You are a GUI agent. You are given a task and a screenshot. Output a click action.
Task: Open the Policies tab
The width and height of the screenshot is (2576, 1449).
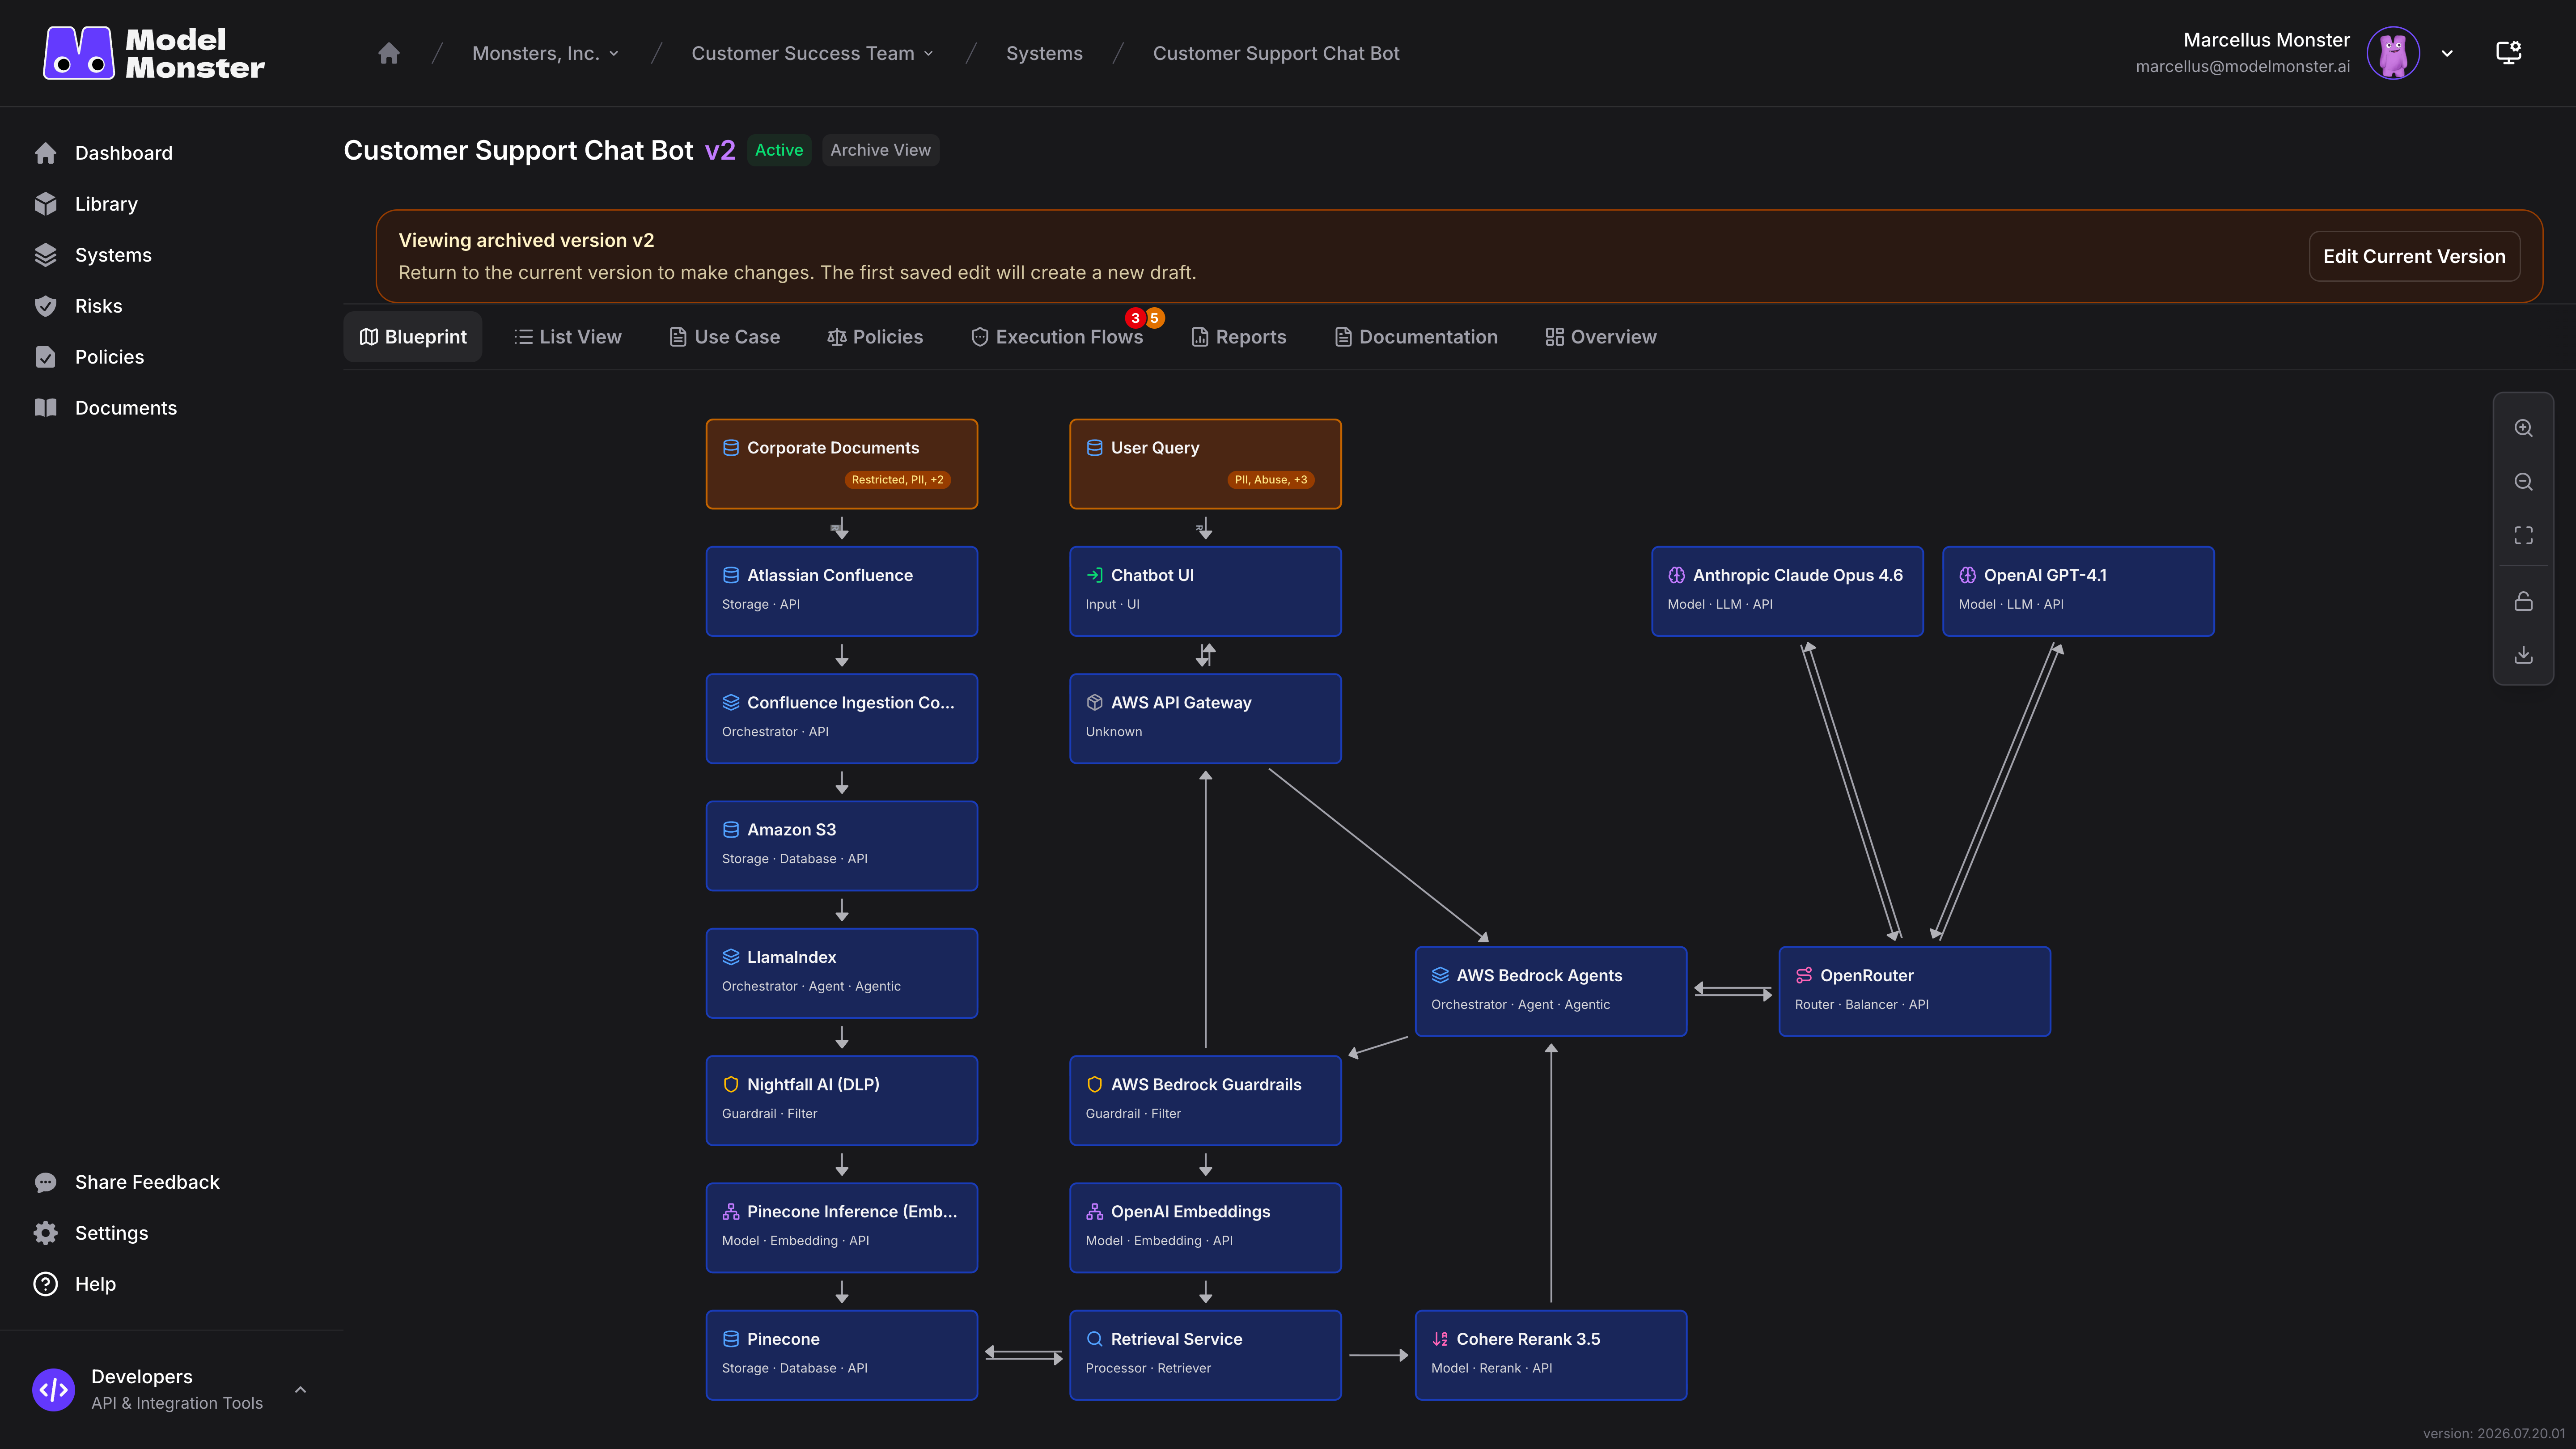875,337
